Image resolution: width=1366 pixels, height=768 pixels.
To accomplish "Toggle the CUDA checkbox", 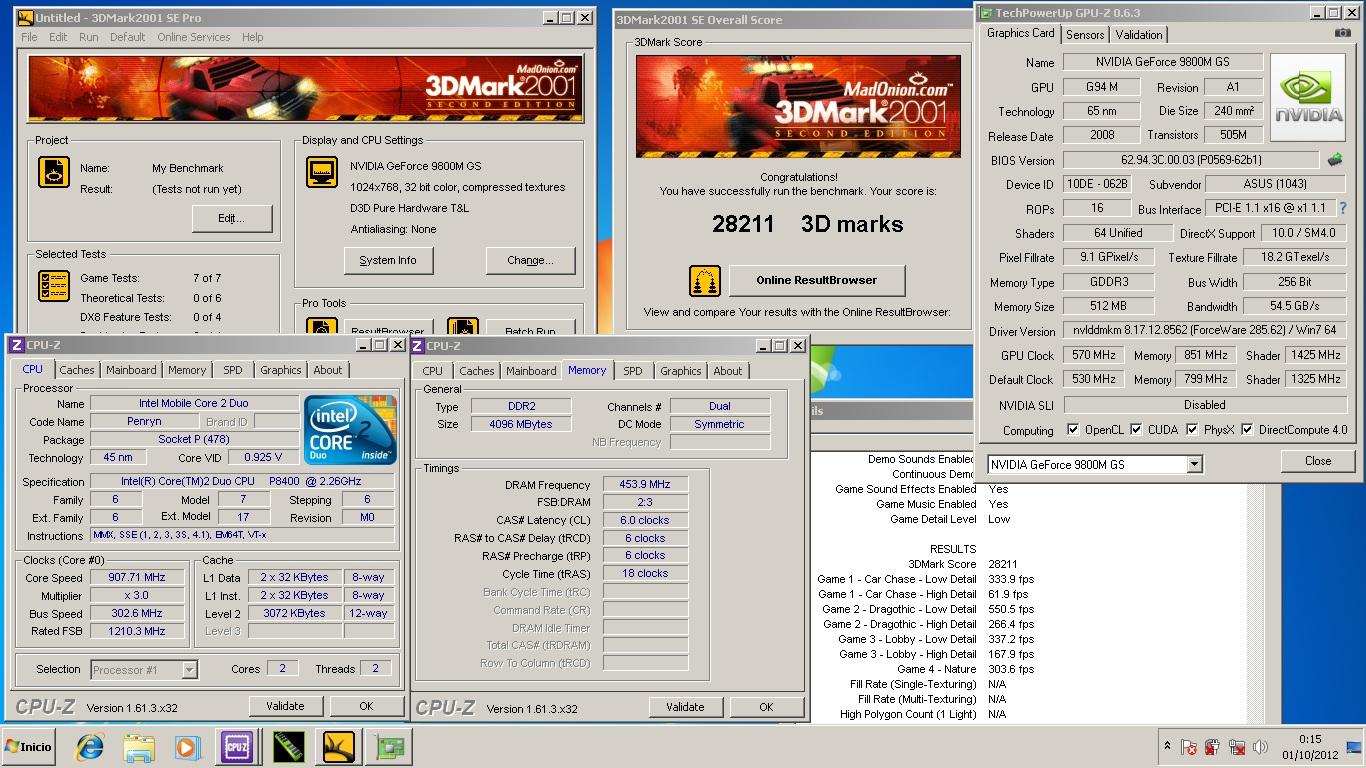I will (1136, 430).
